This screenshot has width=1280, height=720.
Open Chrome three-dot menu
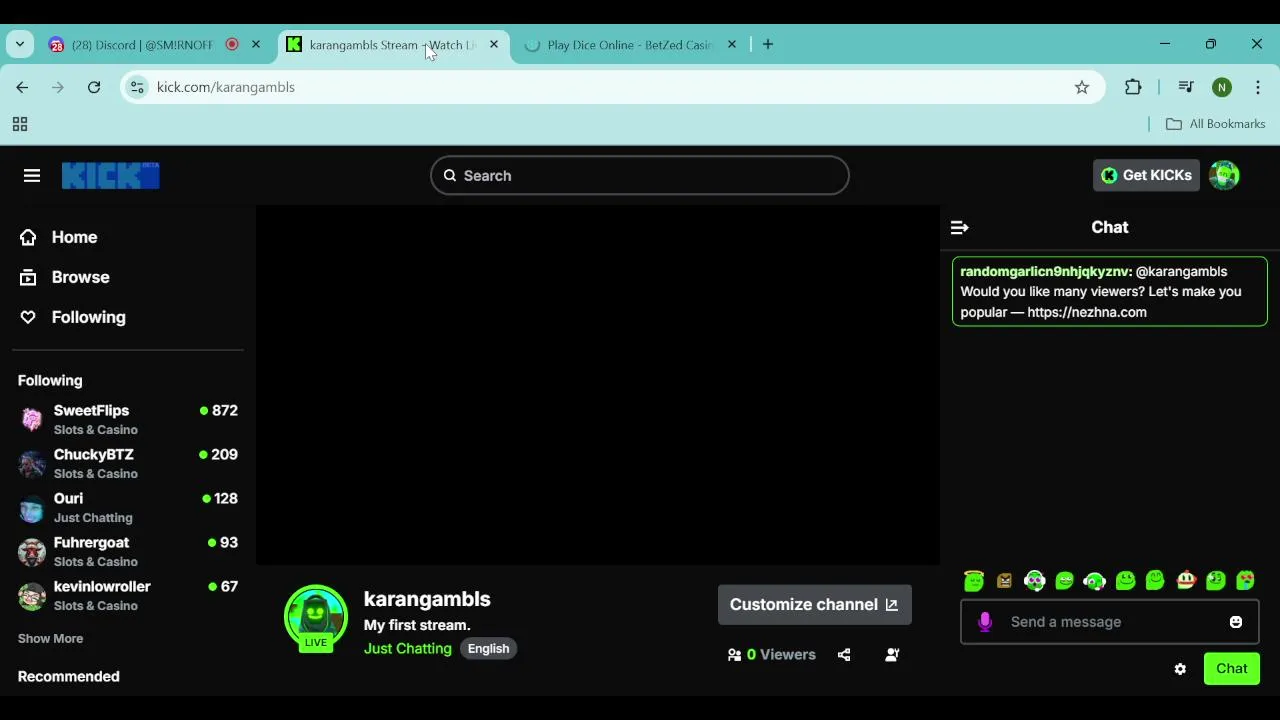point(1258,87)
